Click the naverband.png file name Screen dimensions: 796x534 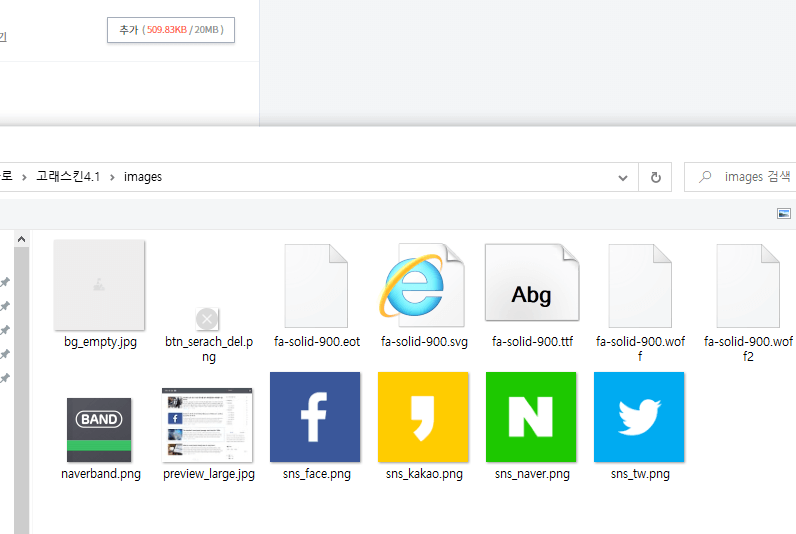(x=101, y=474)
